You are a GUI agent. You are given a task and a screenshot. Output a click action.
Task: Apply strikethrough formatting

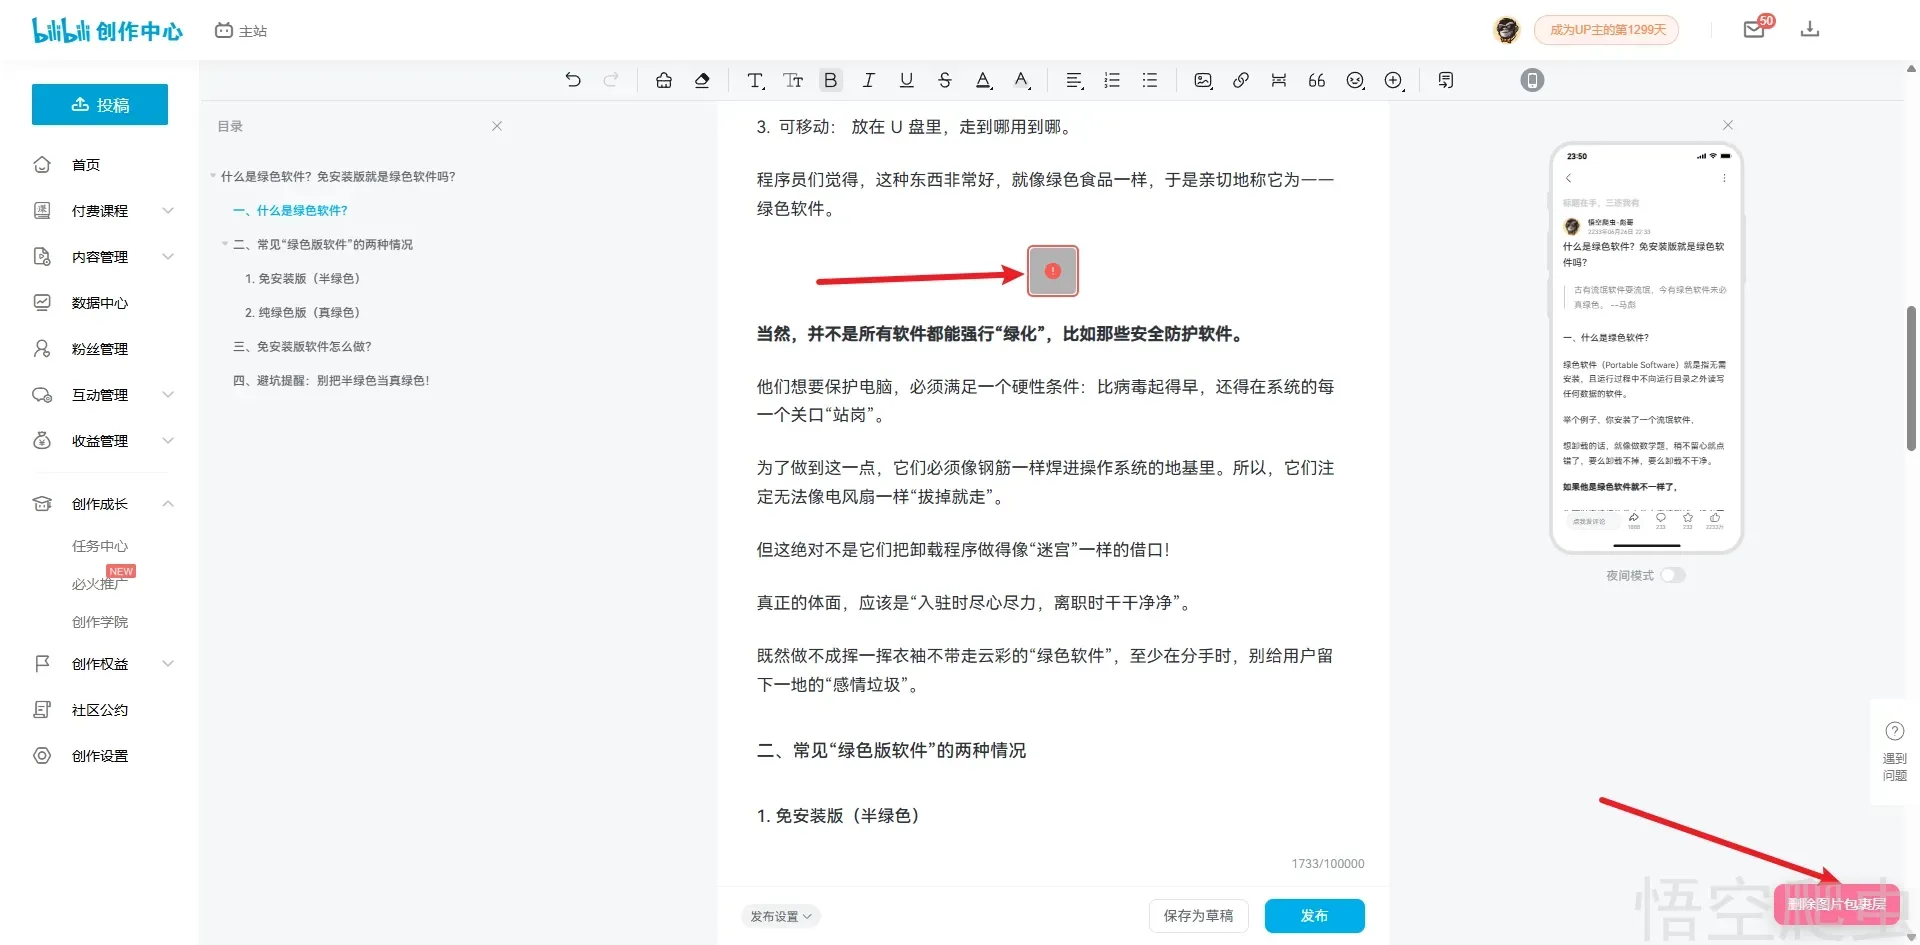click(x=944, y=80)
